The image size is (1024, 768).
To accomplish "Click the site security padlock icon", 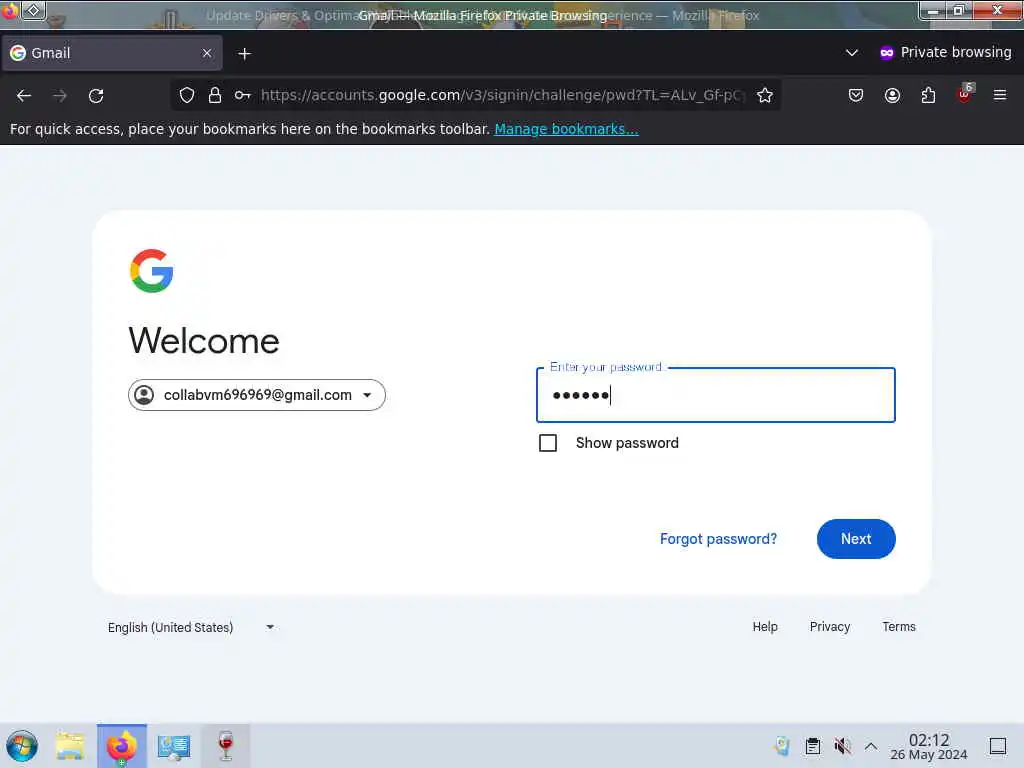I will [214, 95].
